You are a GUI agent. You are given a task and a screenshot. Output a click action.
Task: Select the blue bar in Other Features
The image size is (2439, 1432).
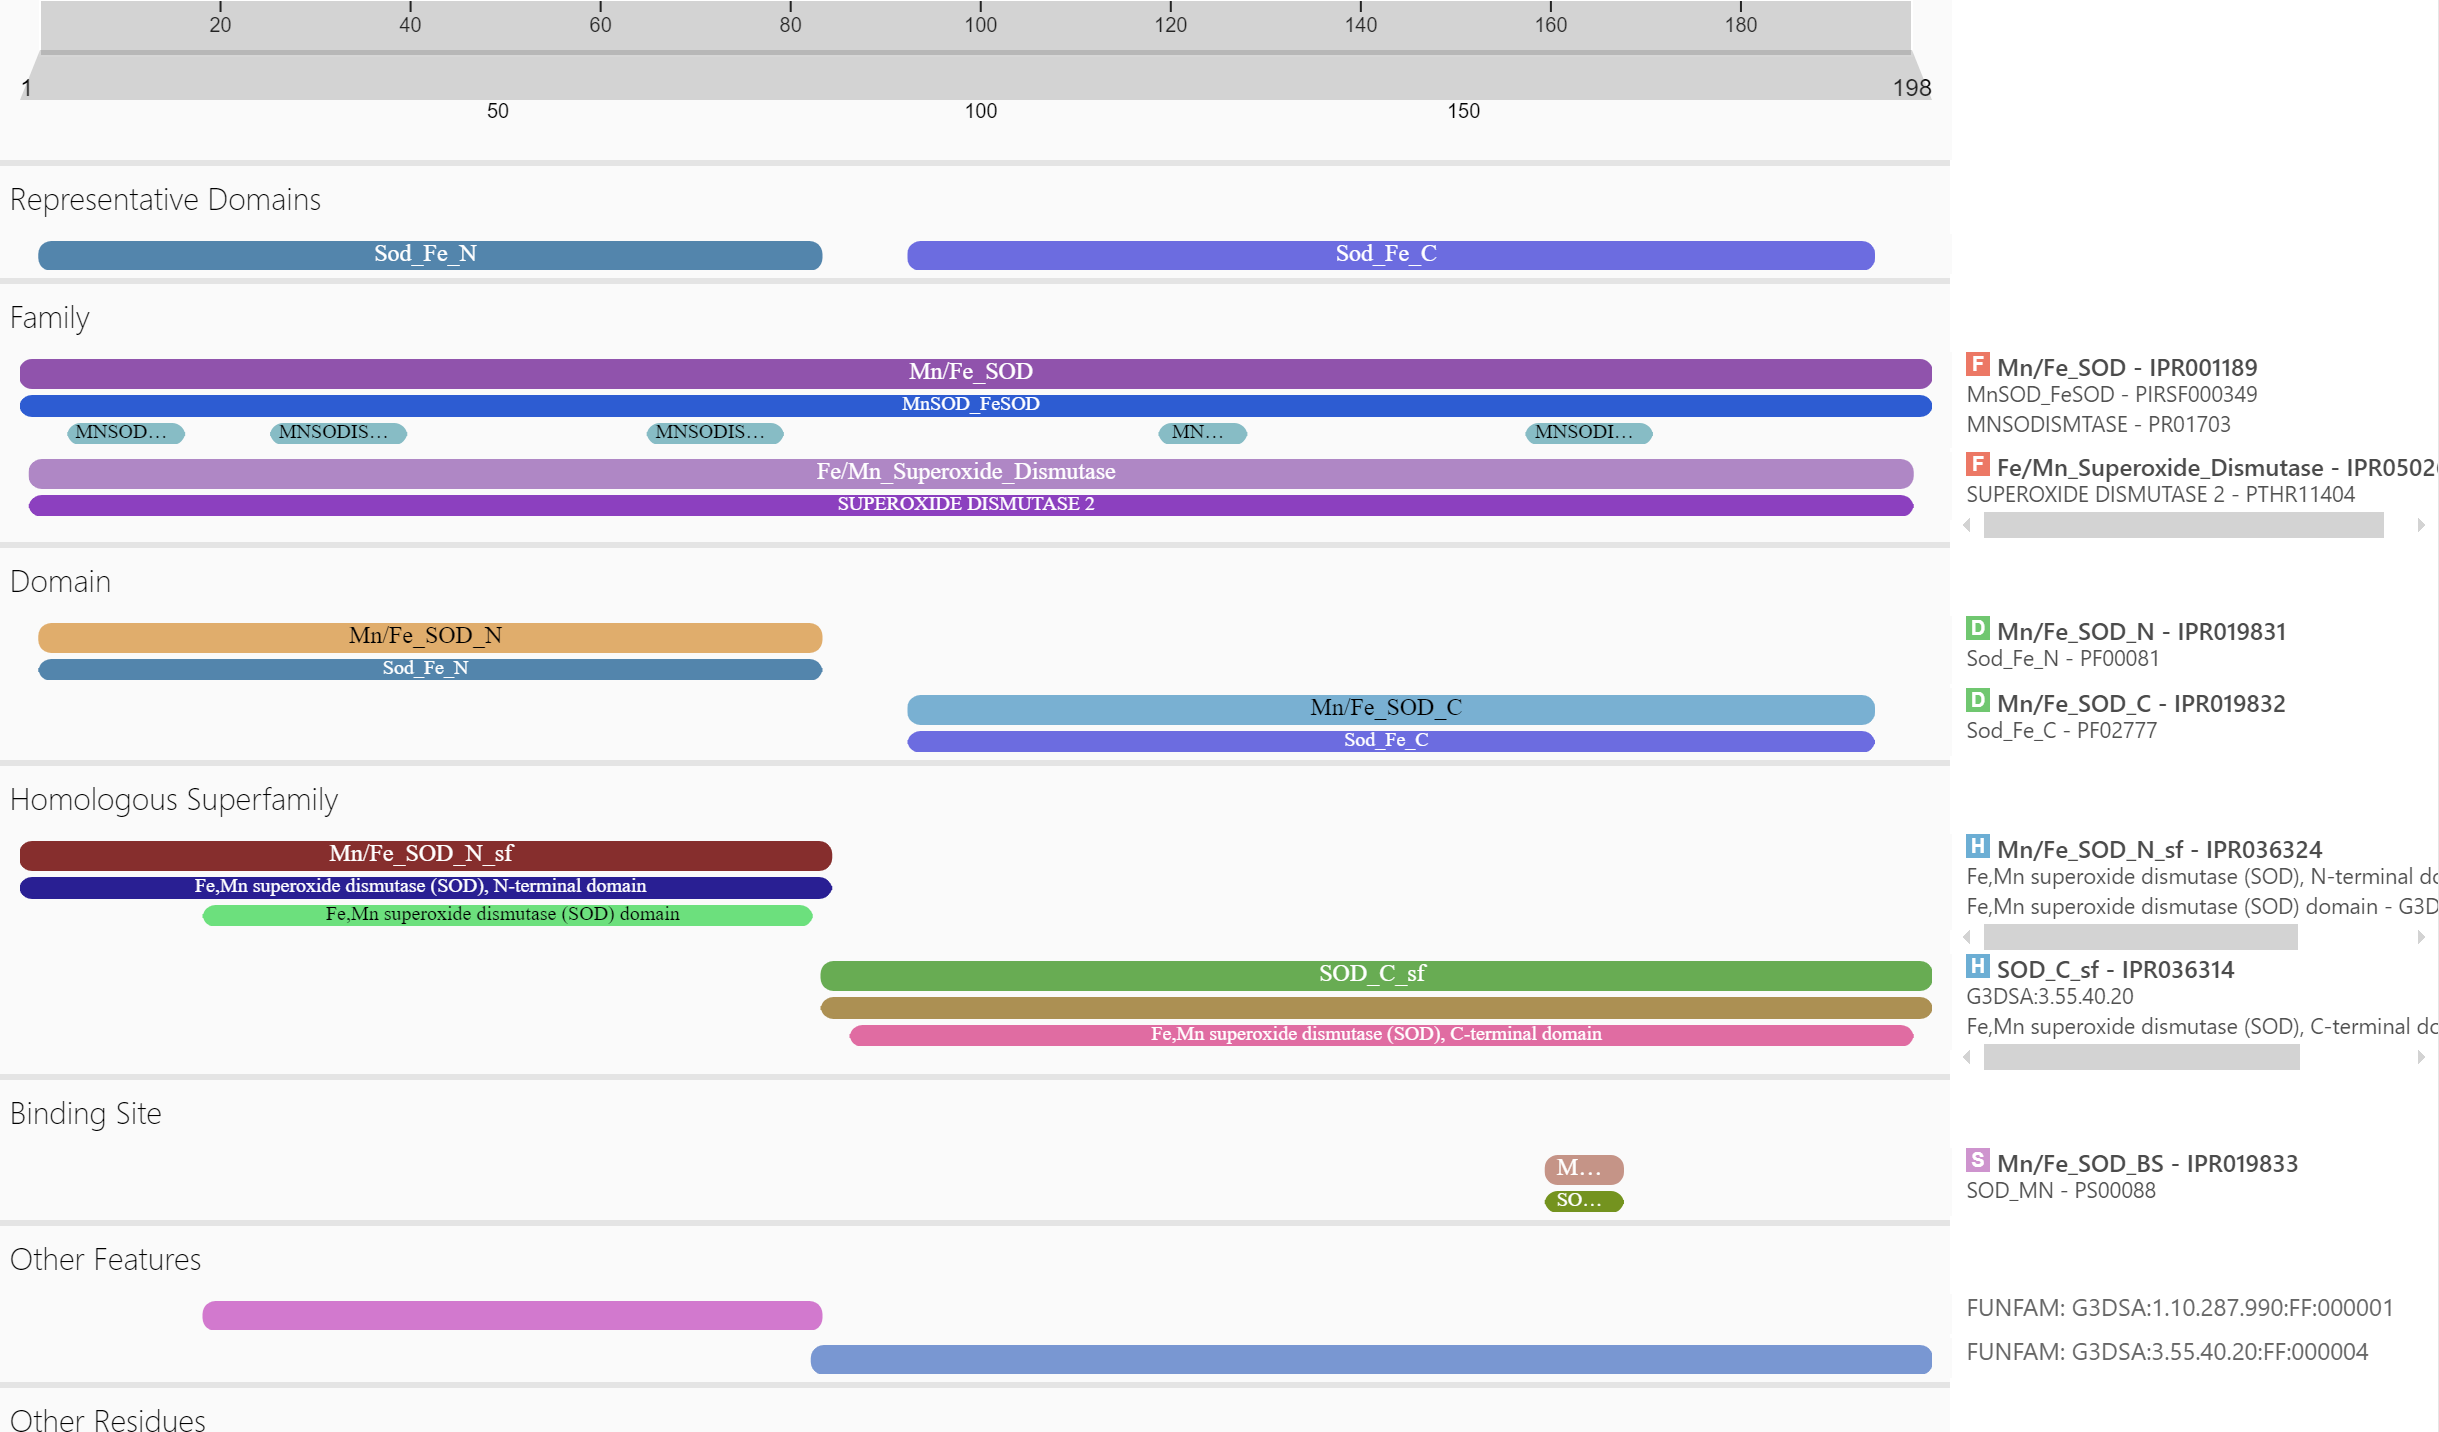click(1371, 1359)
